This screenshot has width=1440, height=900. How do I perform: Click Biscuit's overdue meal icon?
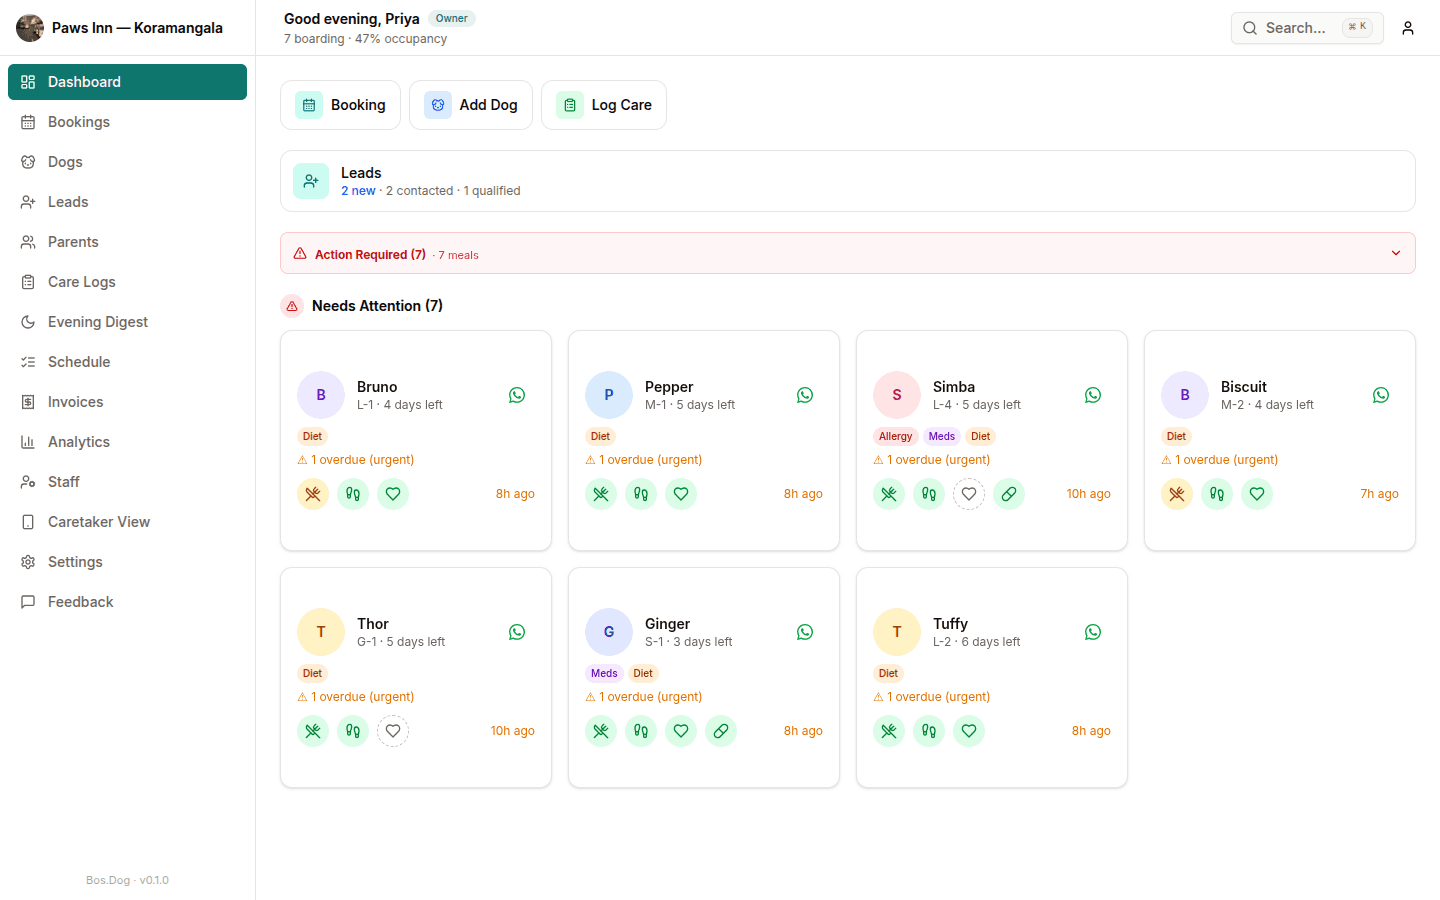pos(1177,494)
